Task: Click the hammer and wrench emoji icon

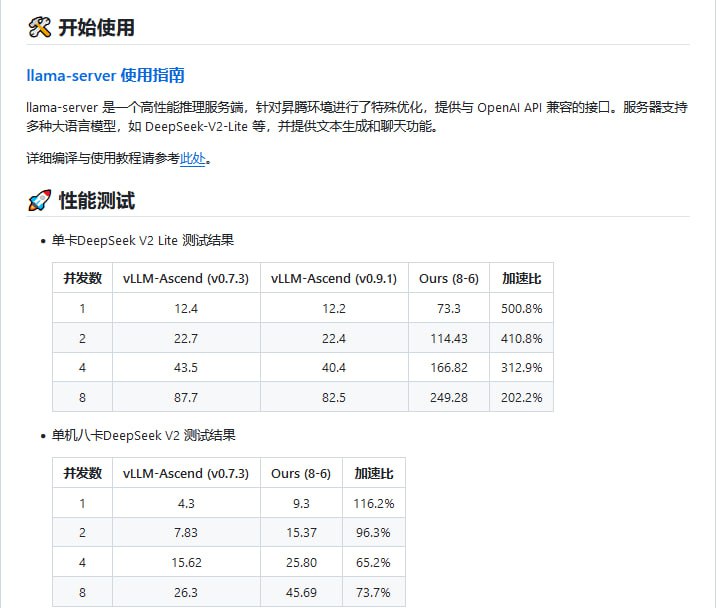Action: coord(39,28)
